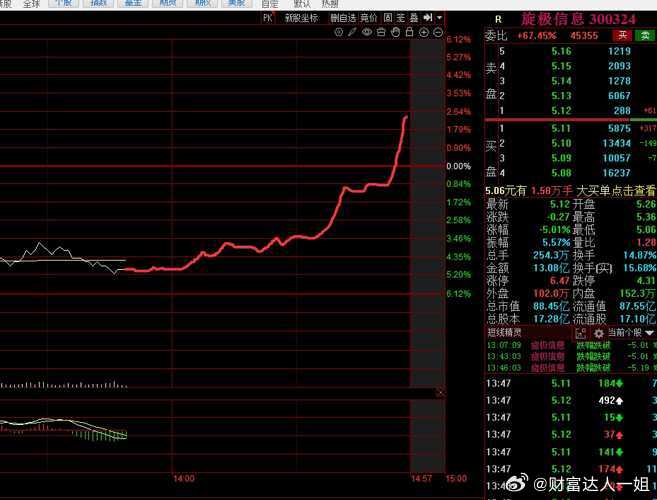Open the gear settings in 短线精灵 bar

599,333
